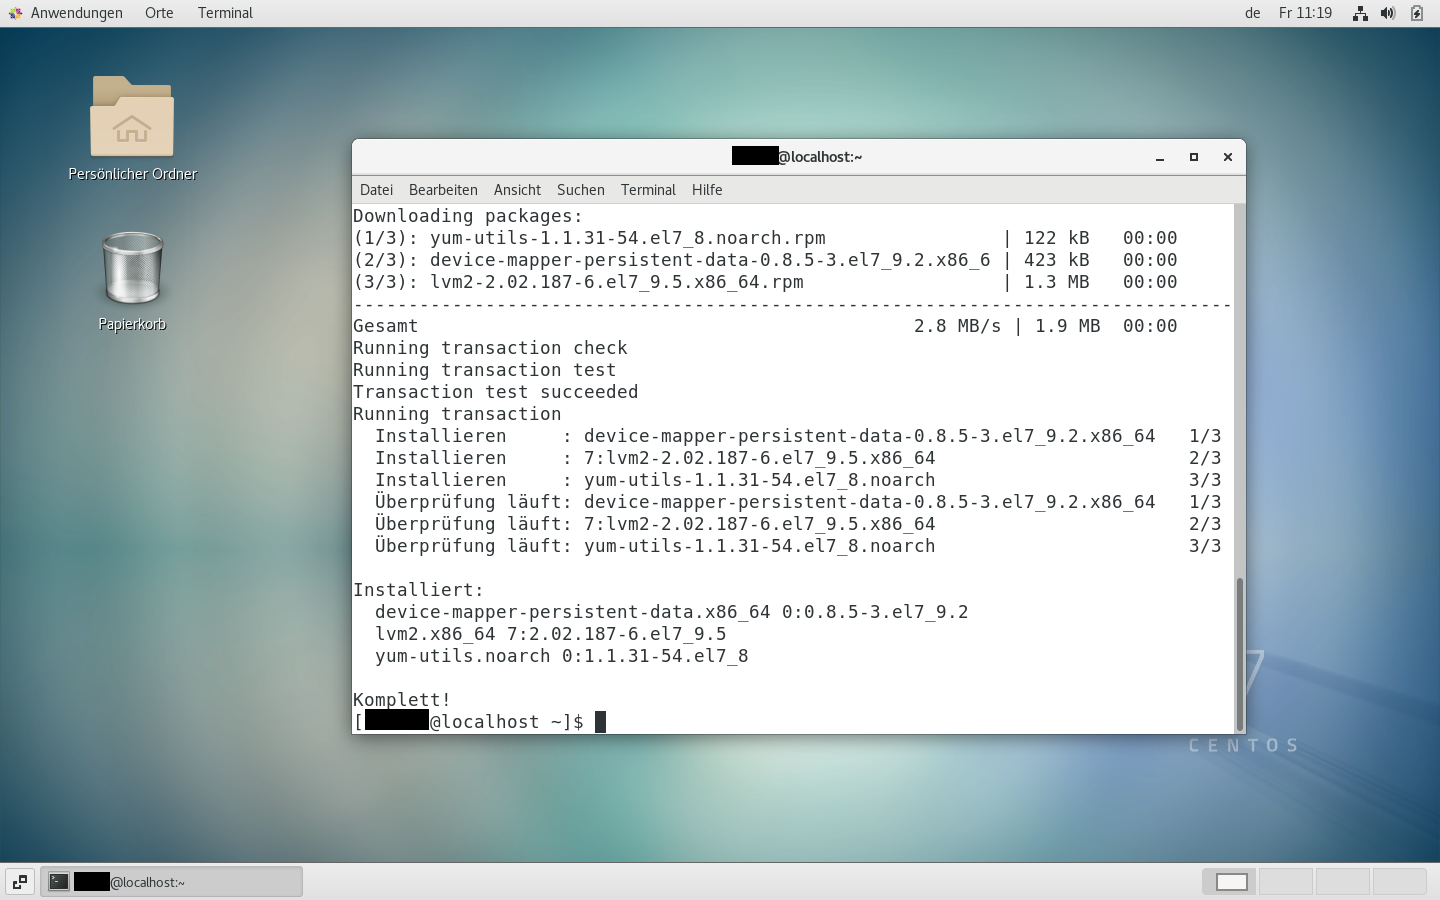The height and width of the screenshot is (900, 1440).
Task: Click 'yum-utils.noarch 0:1.1.31-54.el7_8' installed entry
Action: click(562, 656)
